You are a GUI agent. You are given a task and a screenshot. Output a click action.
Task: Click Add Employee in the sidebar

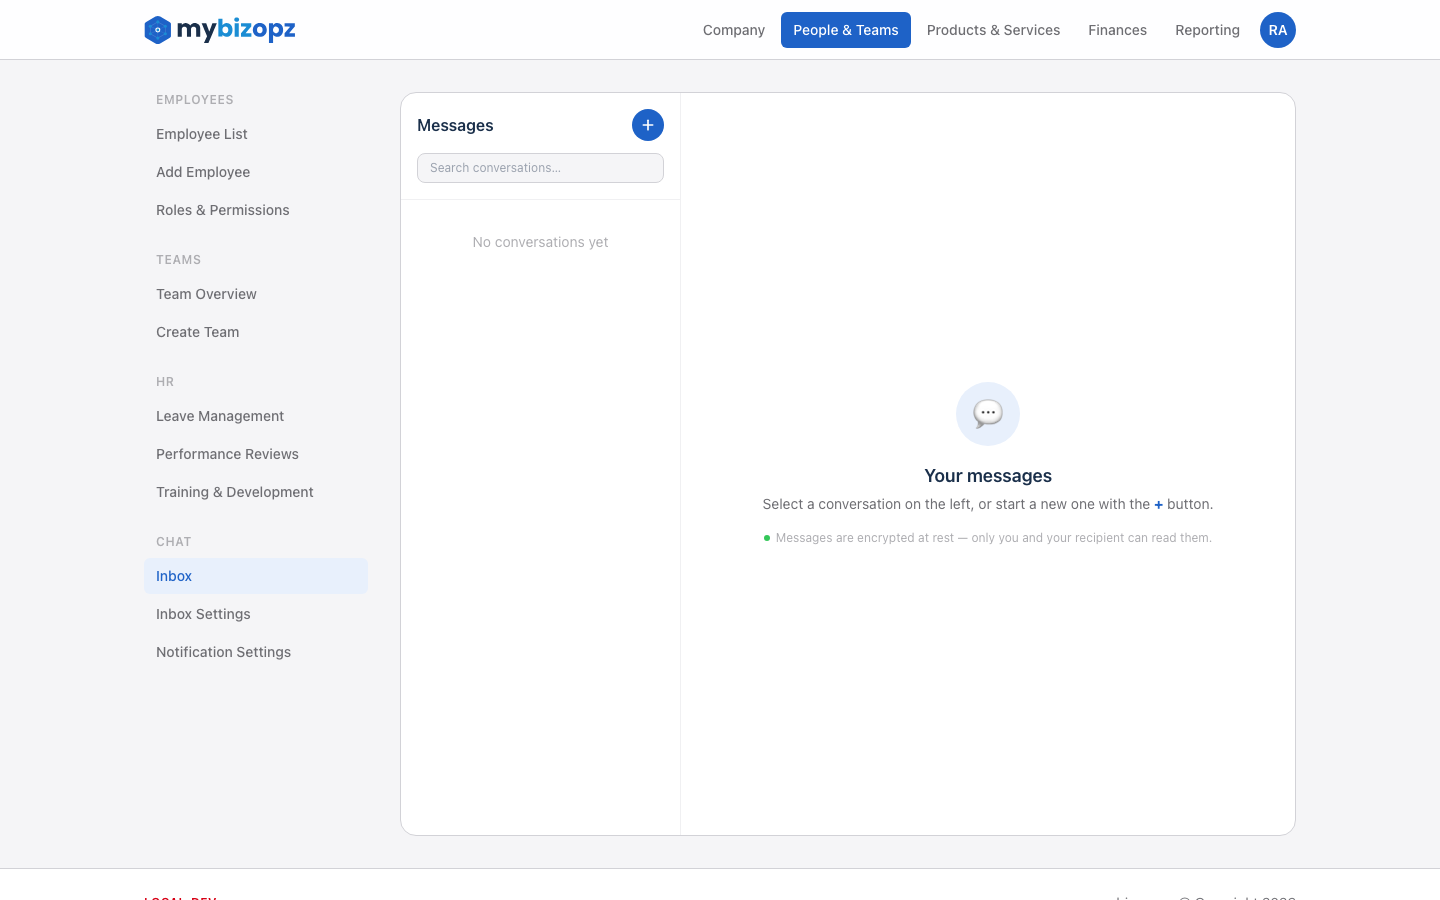(x=203, y=172)
